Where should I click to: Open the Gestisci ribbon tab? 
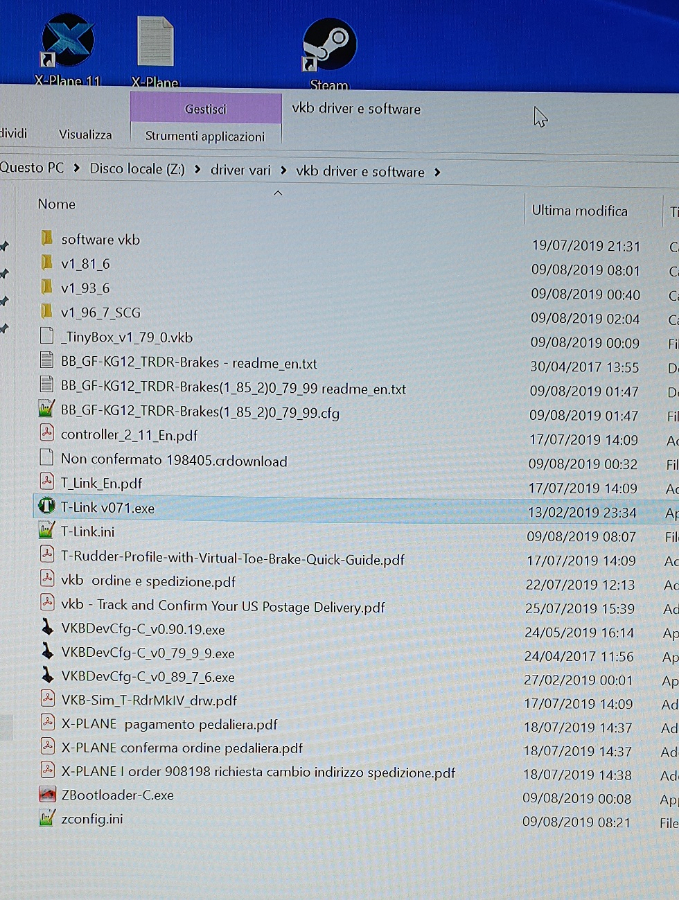click(205, 108)
